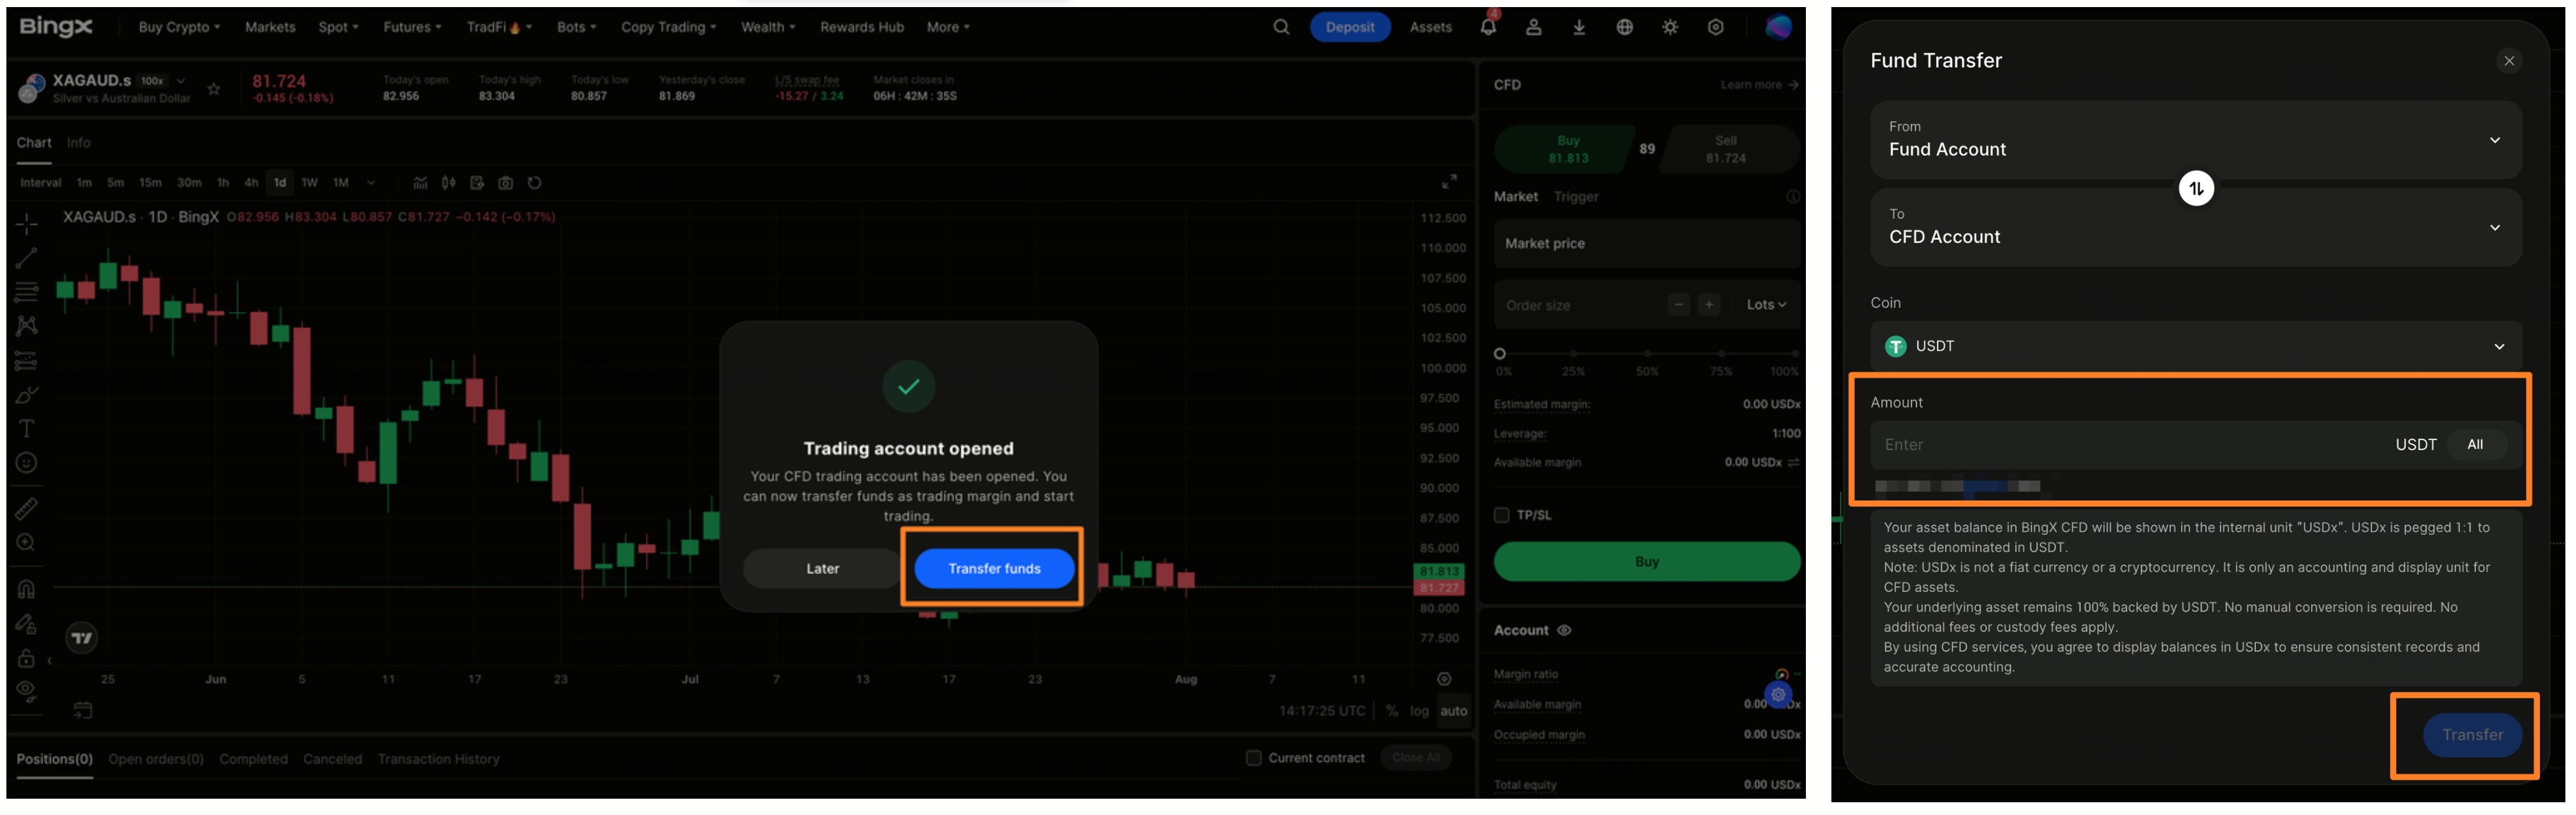Click the All amount button
This screenshot has width=2576, height=815.
click(2475, 445)
